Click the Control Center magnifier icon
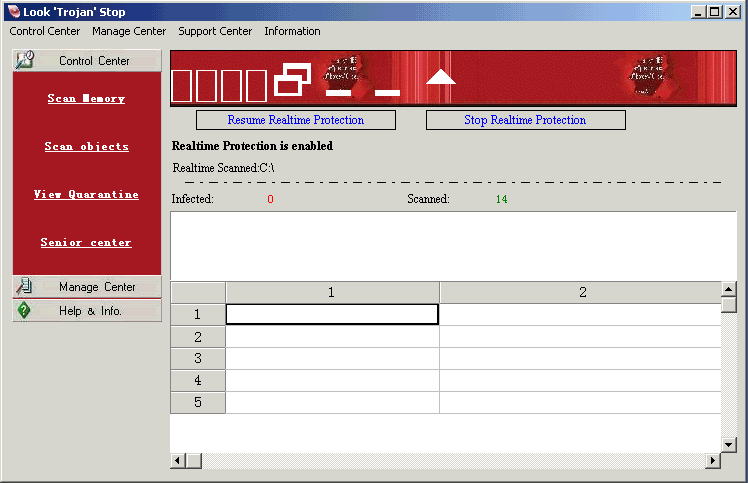This screenshot has height=483, width=748. click(24, 61)
